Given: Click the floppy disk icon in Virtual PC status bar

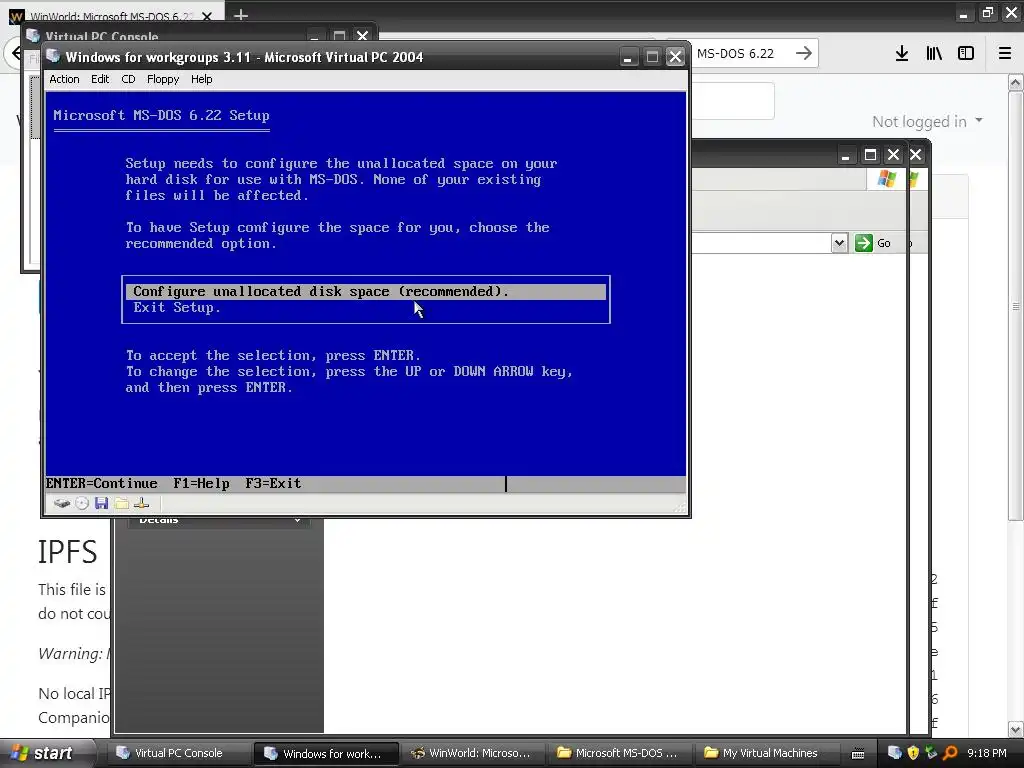Looking at the screenshot, I should (x=101, y=504).
